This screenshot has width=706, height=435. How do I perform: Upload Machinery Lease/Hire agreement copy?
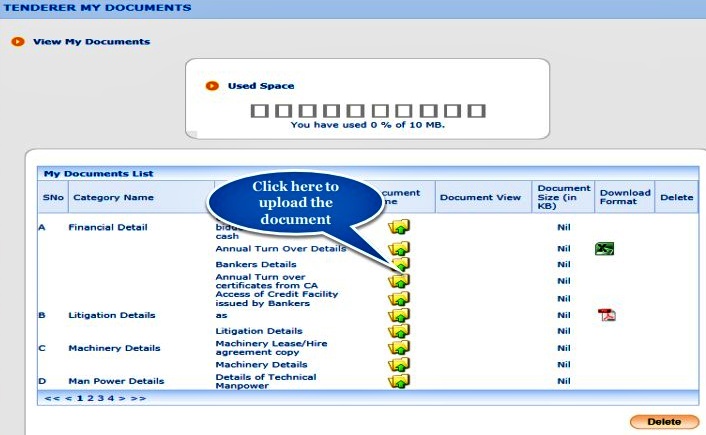[x=399, y=348]
